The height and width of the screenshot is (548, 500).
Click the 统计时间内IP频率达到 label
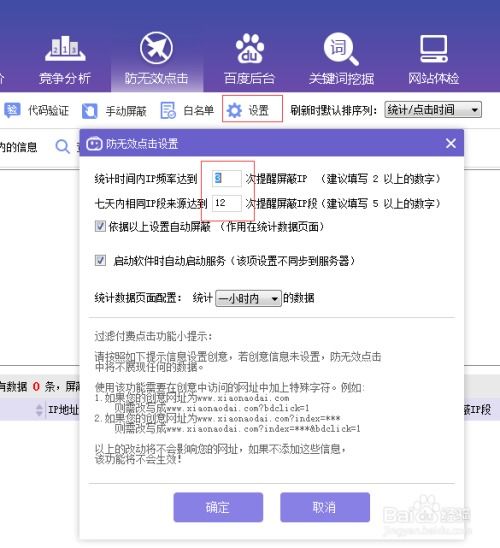pyautogui.click(x=146, y=179)
